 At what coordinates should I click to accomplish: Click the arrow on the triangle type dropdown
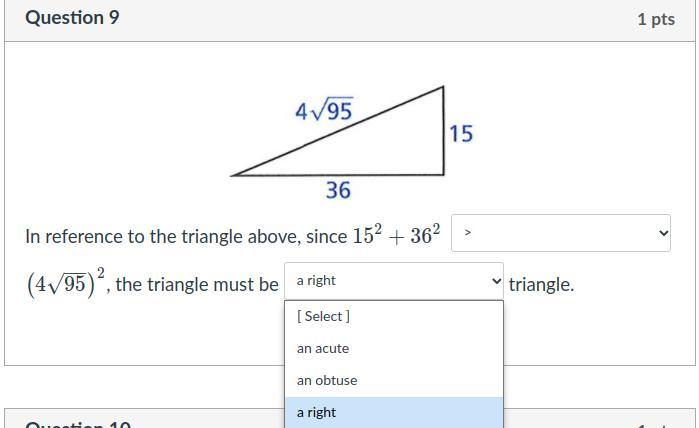pos(496,281)
